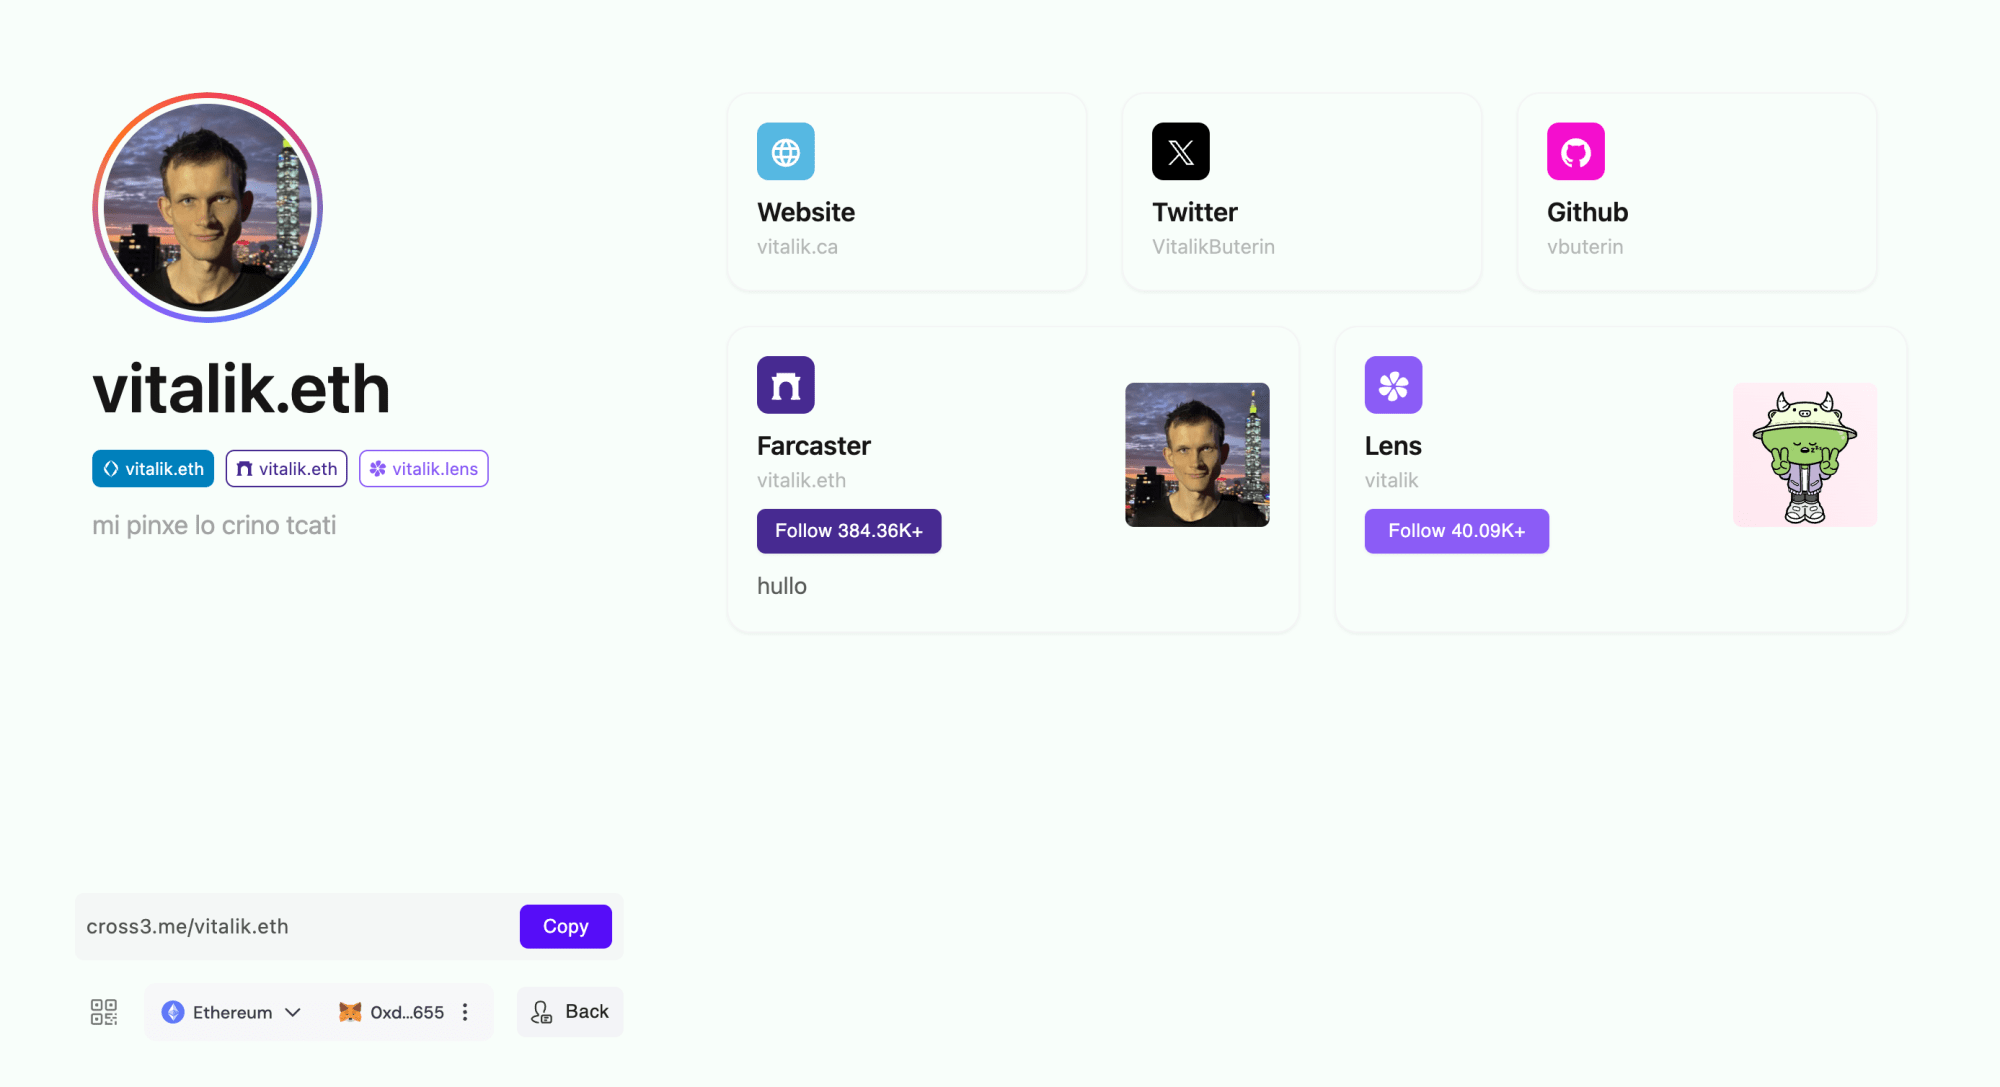The height and width of the screenshot is (1087, 2000).
Task: Click the Lens protocol icon
Action: coord(1392,386)
